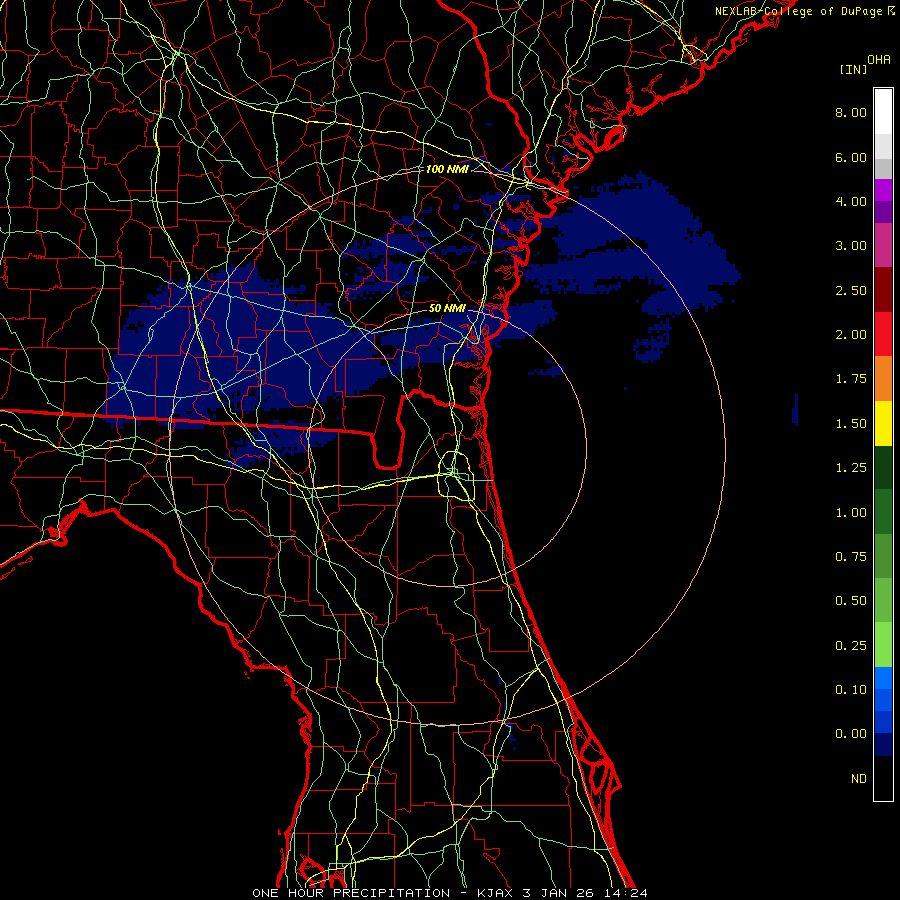Click the dark red 2.50 legend color
The width and height of the screenshot is (900, 900).
883,290
